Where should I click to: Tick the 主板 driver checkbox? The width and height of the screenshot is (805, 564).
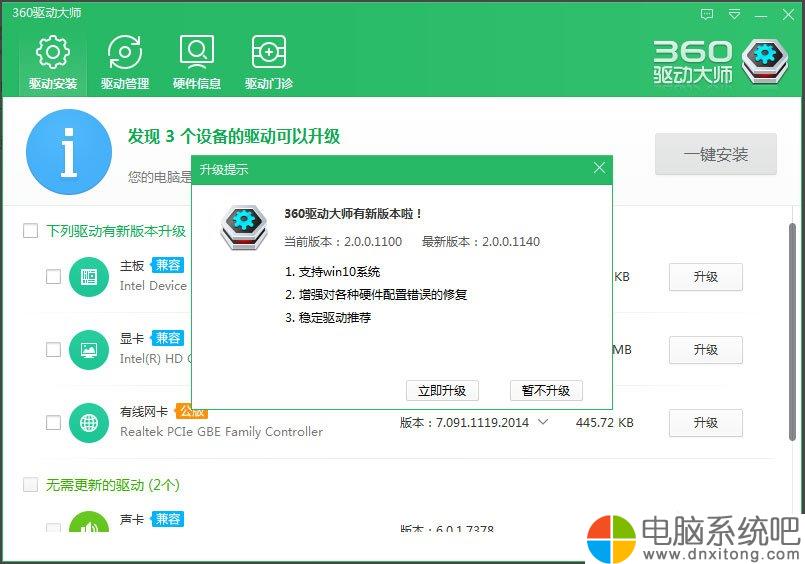[x=53, y=277]
